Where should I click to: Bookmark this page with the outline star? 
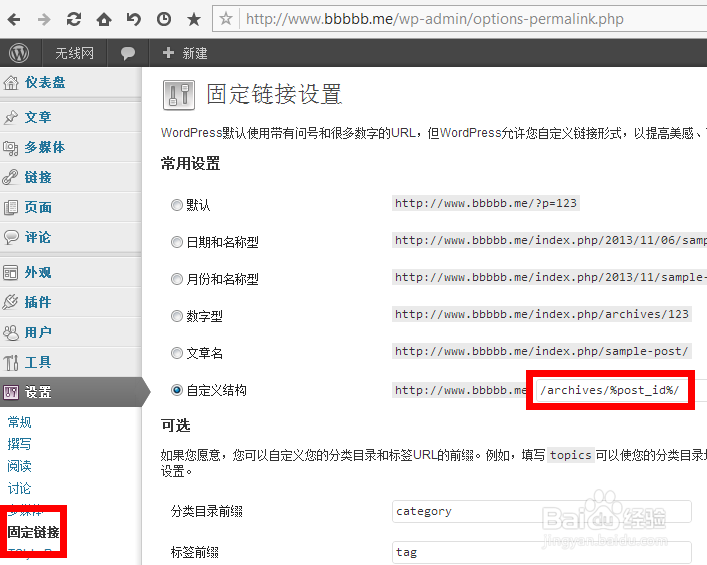[226, 19]
